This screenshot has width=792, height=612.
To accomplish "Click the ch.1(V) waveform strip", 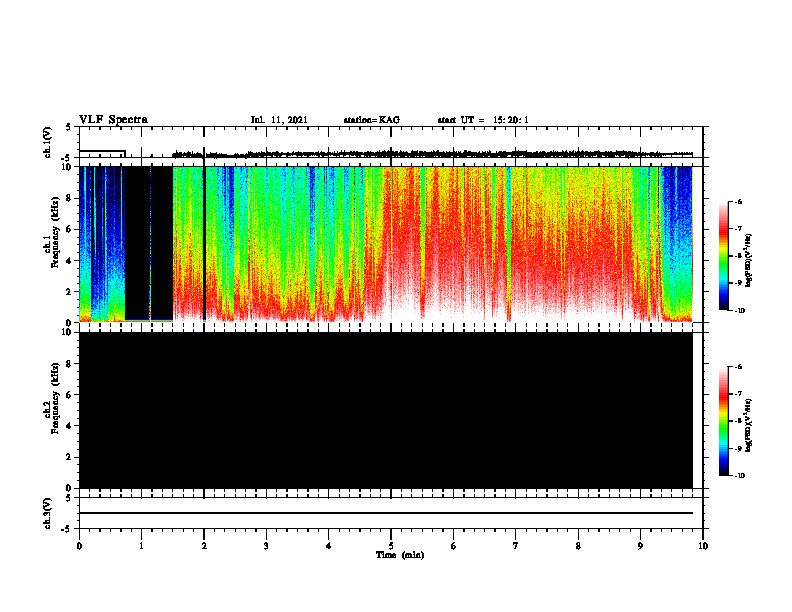I will click(391, 142).
